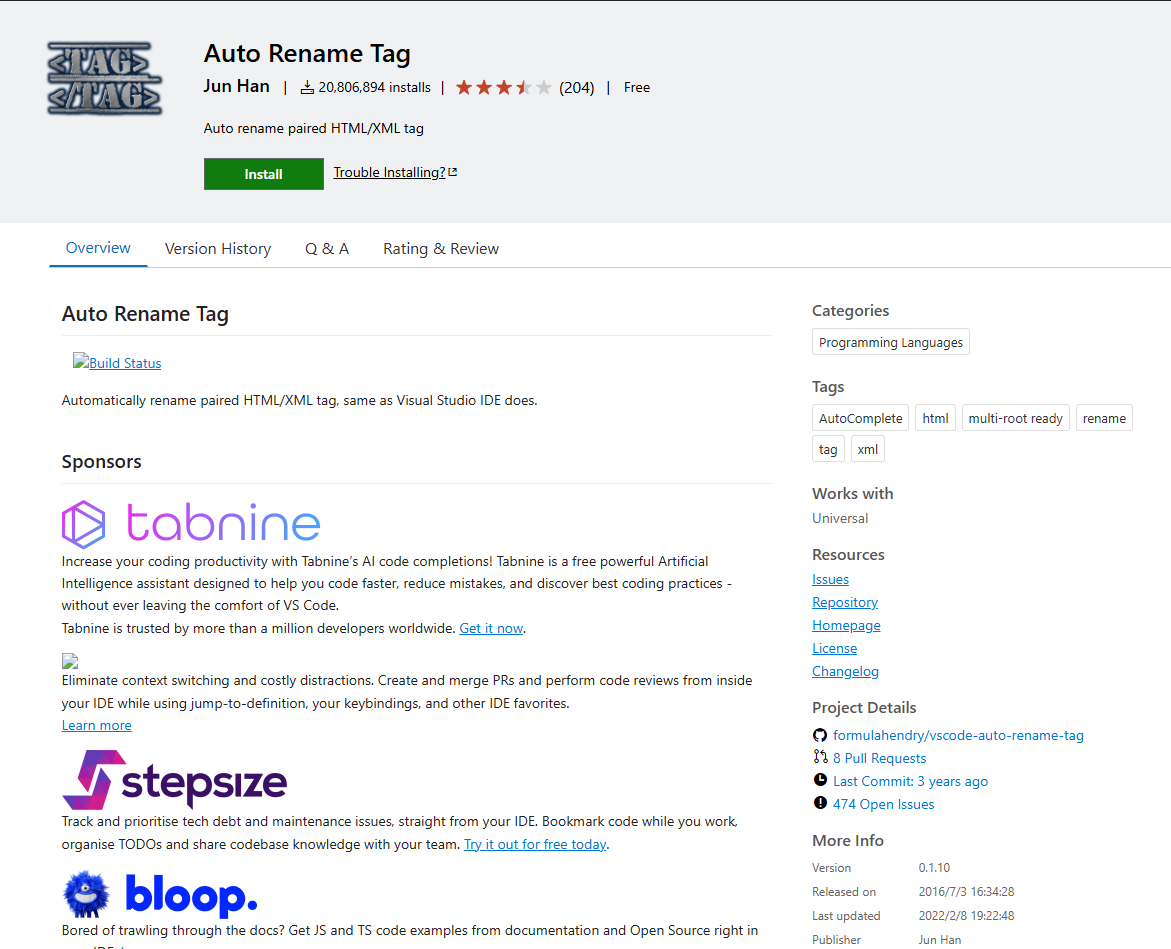
Task: Open the Issues resource link
Action: [830, 579]
